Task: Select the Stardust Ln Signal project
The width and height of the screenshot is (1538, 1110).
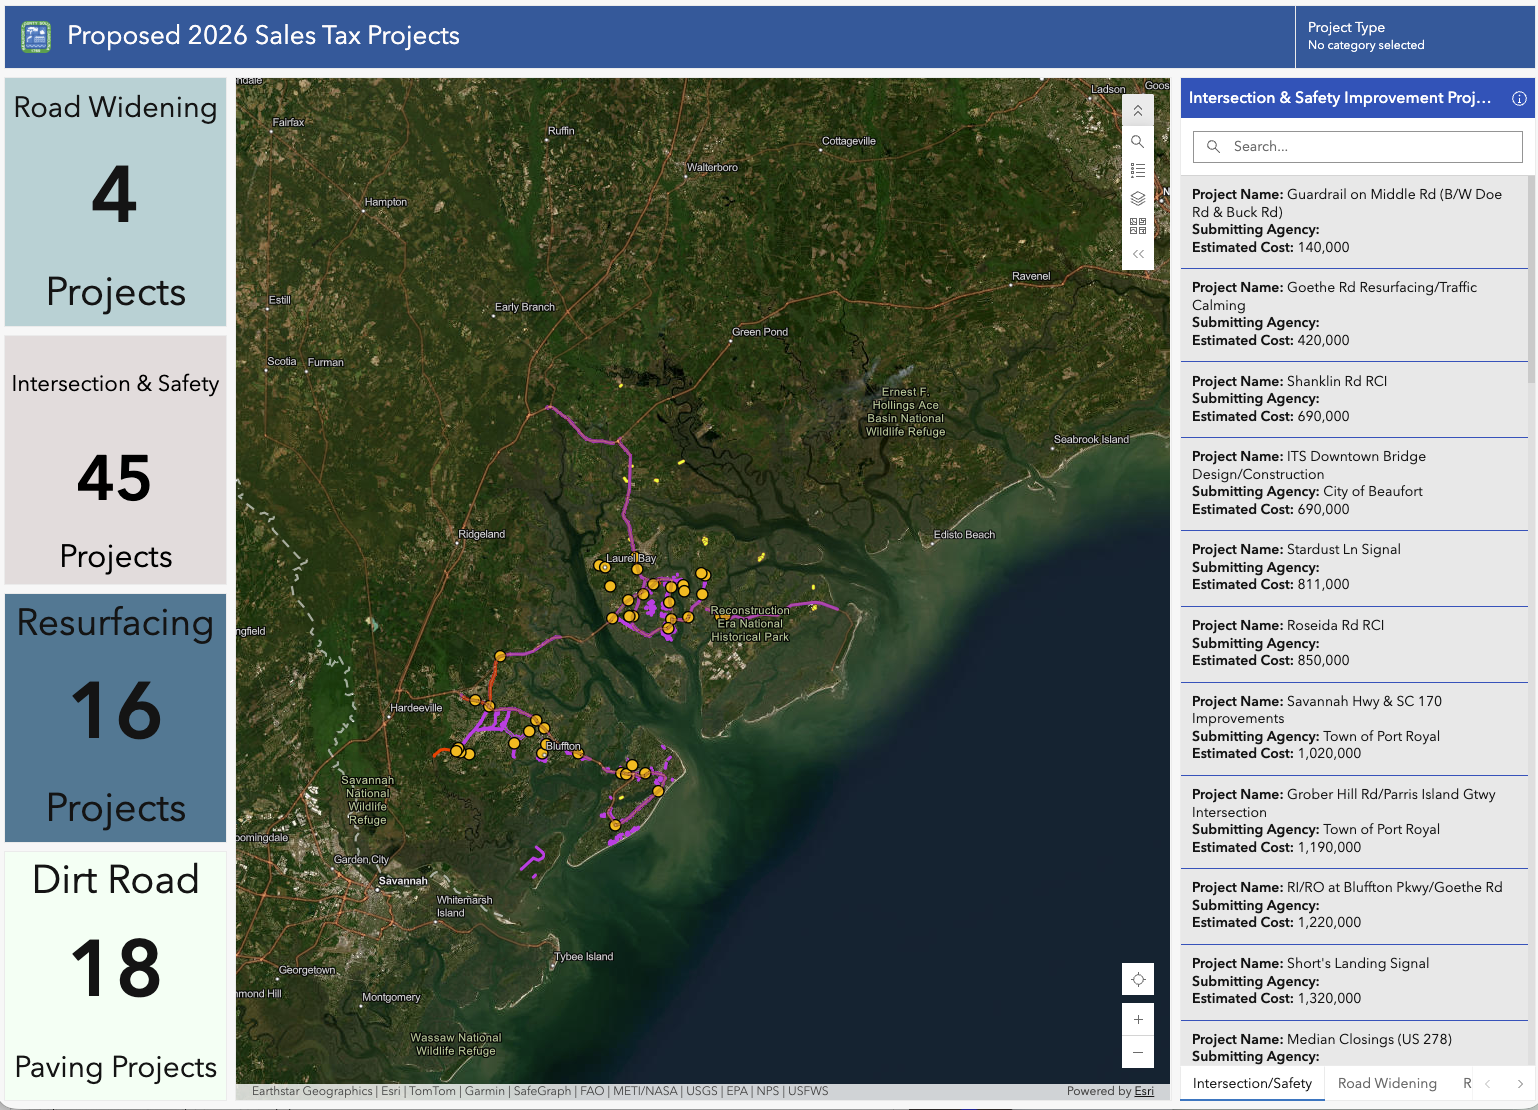Action: coord(1354,567)
